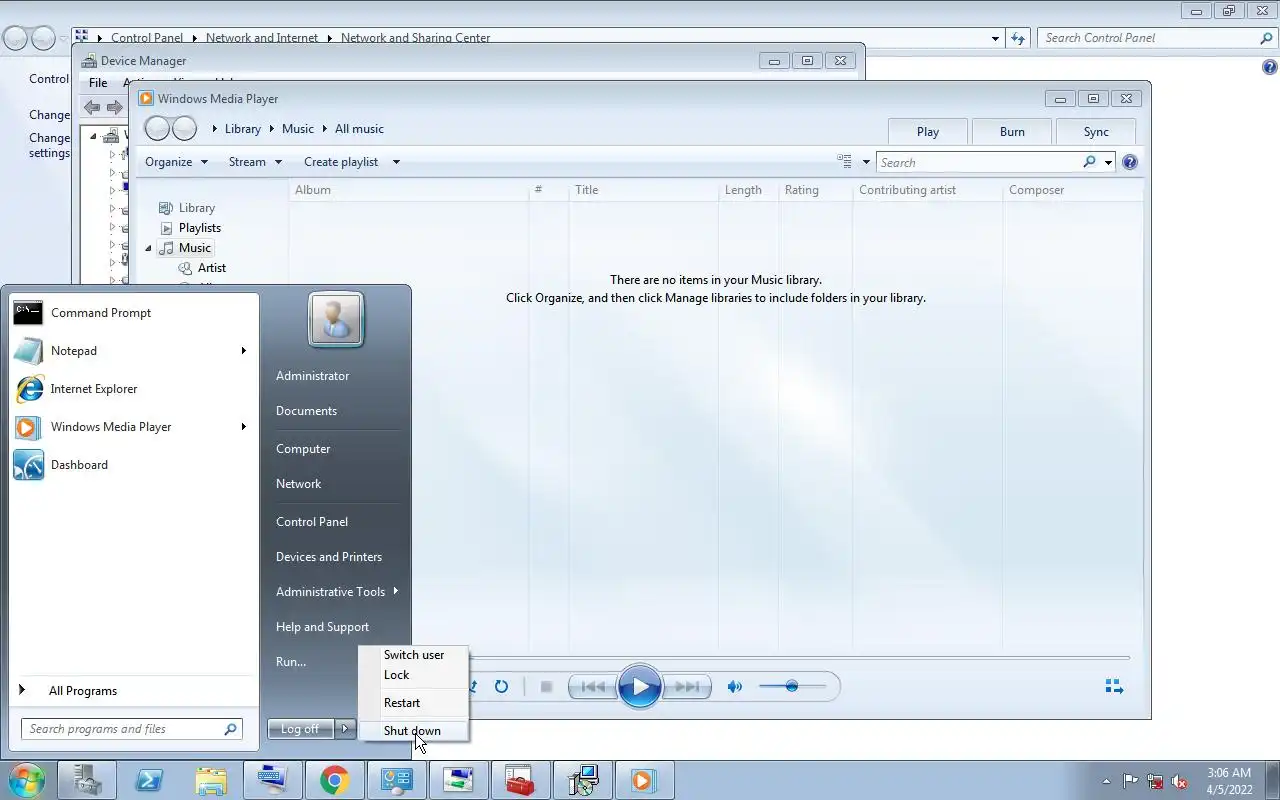
Task: Launch Internet Explorer from Start menu
Action: (135, 389)
